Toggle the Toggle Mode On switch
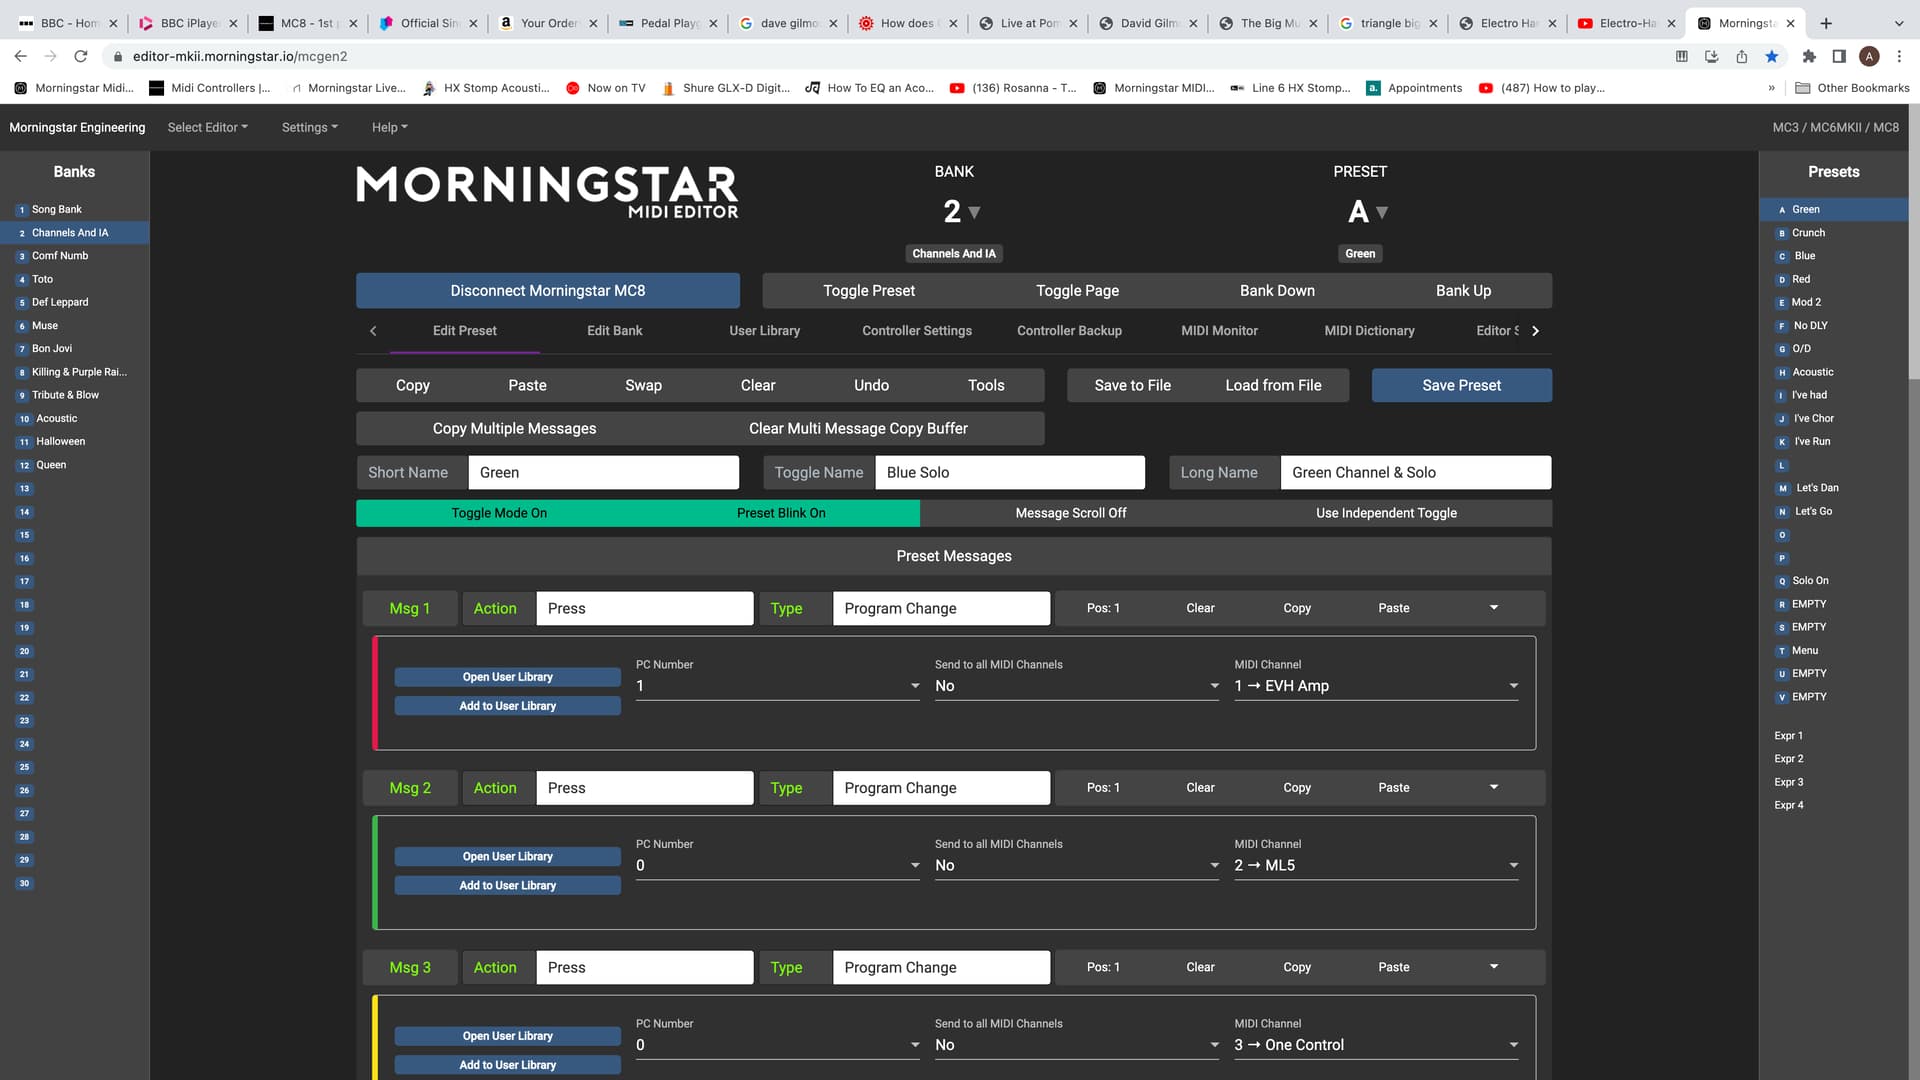 pyautogui.click(x=498, y=513)
